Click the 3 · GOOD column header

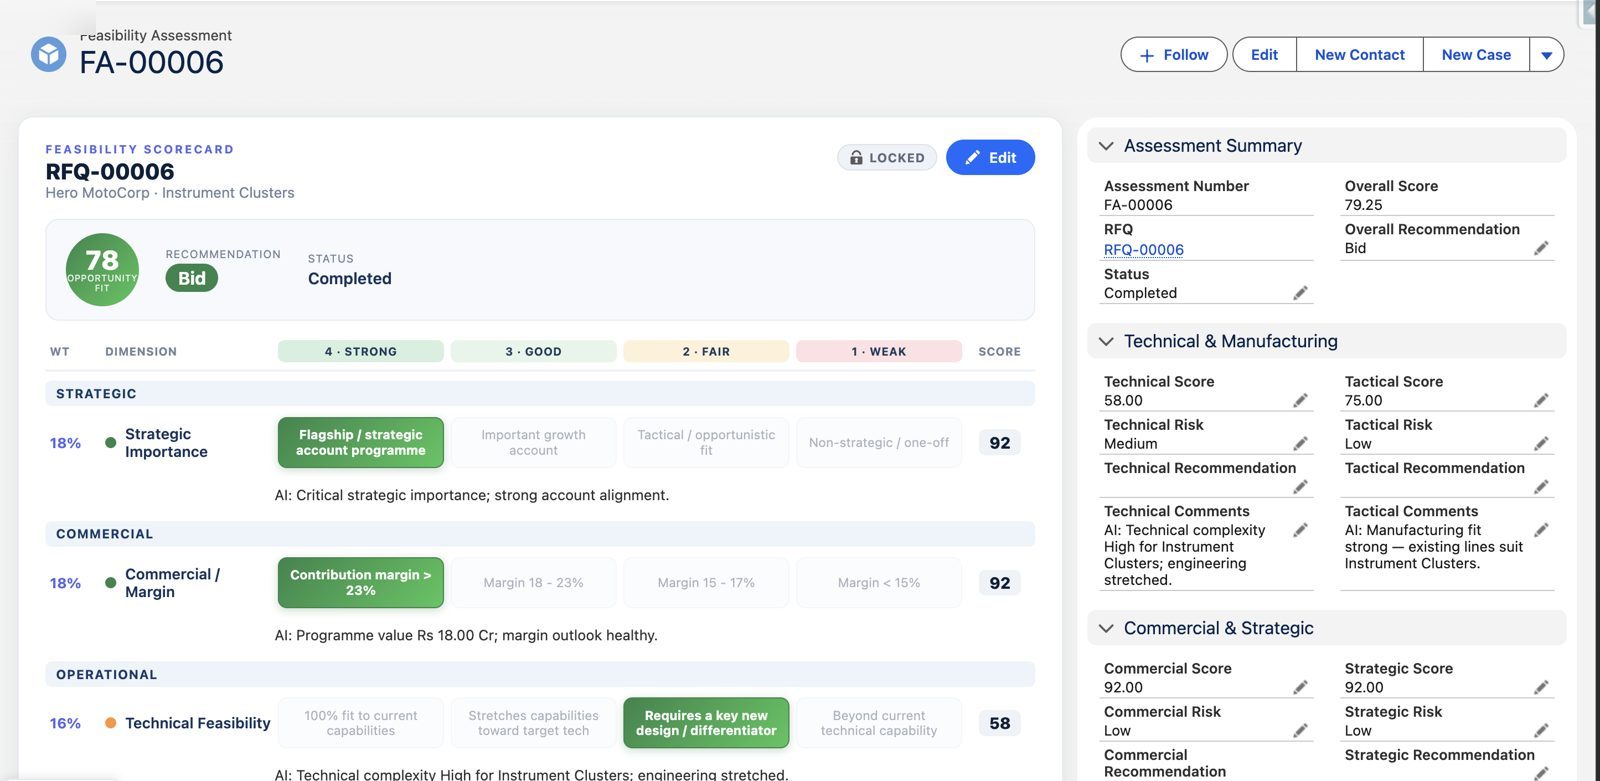[533, 351]
